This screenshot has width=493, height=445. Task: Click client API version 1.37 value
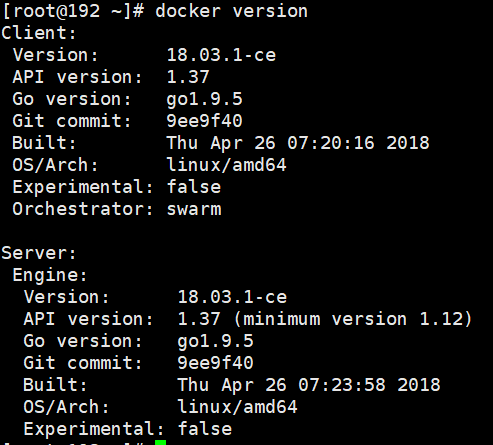click(188, 77)
